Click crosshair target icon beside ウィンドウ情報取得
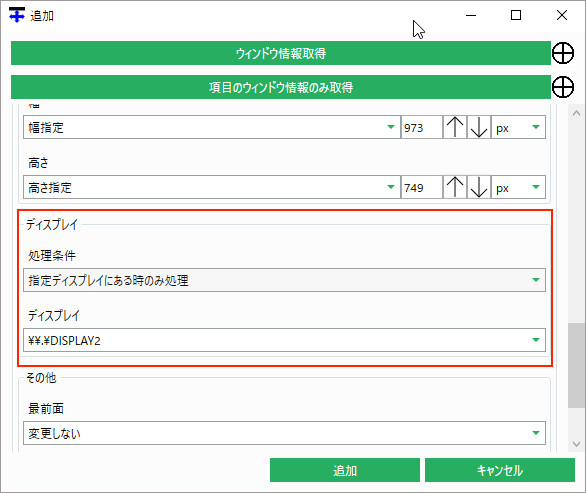The height and width of the screenshot is (493, 586). (563, 53)
